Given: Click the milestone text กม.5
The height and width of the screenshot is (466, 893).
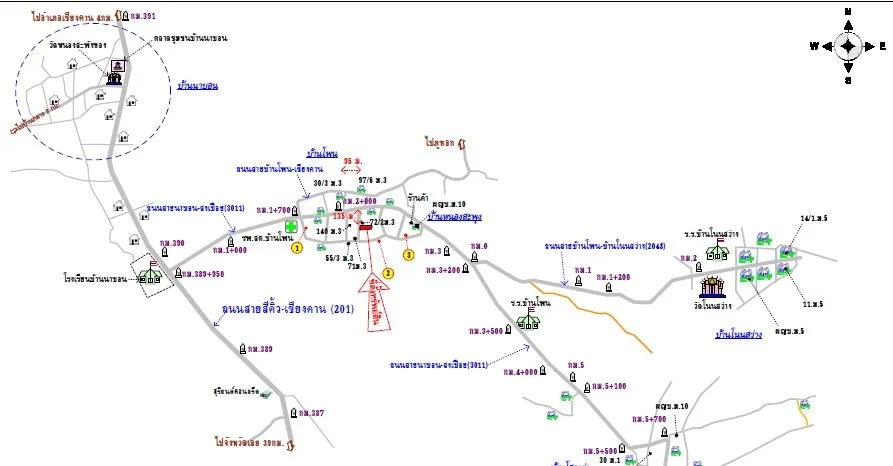Looking at the screenshot, I should tap(576, 365).
